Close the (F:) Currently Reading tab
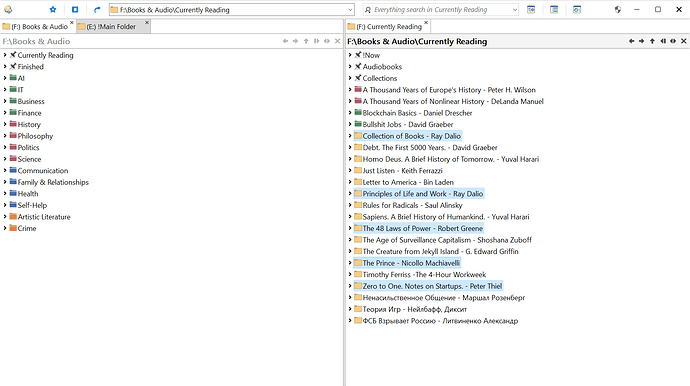 [426, 23]
